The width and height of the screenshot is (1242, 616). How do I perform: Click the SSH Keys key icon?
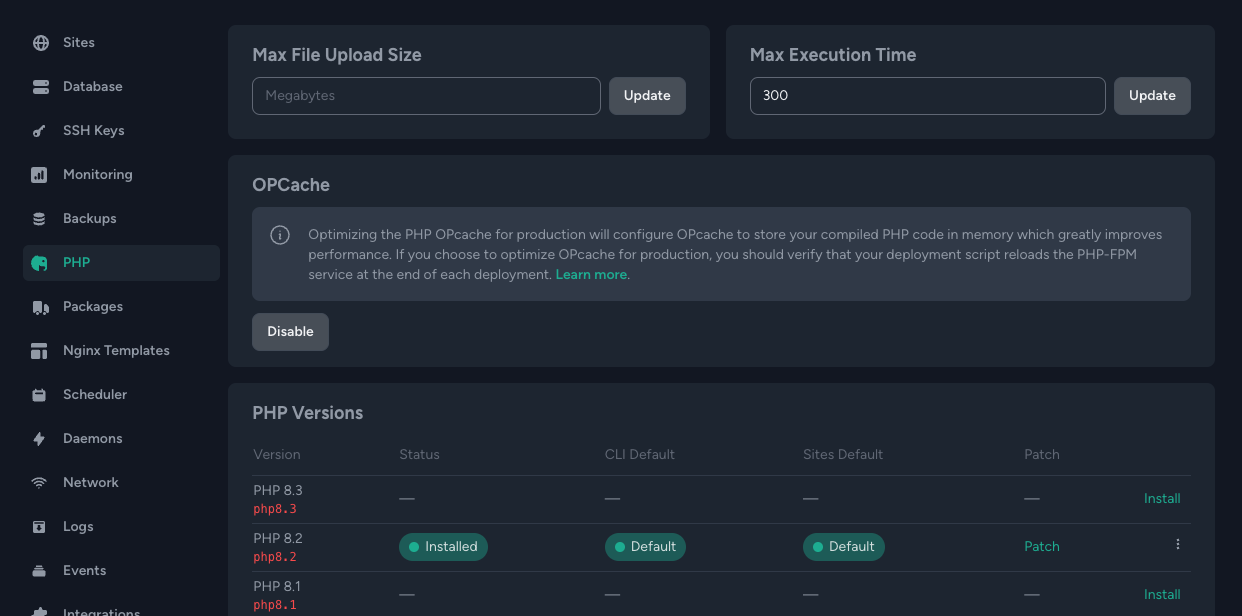pyautogui.click(x=40, y=131)
